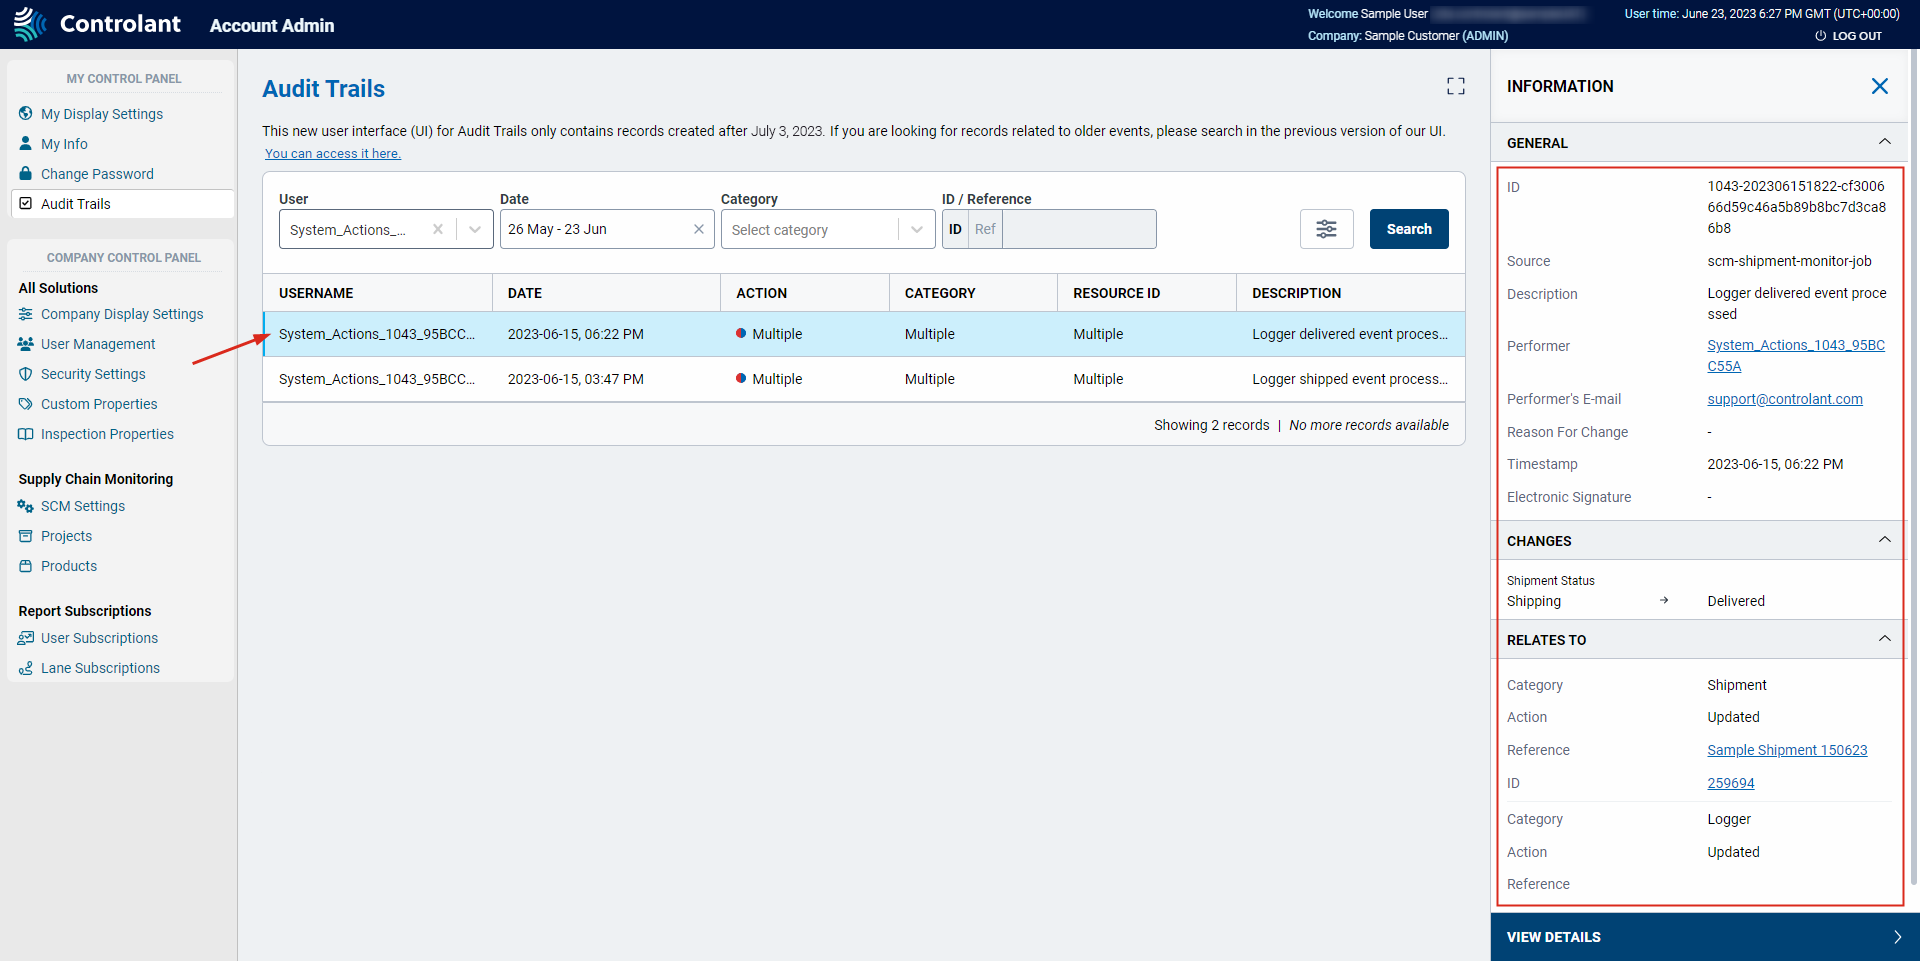1920x961 pixels.
Task: Click 'Logger shipped event process...' description cell
Action: tap(1350, 379)
